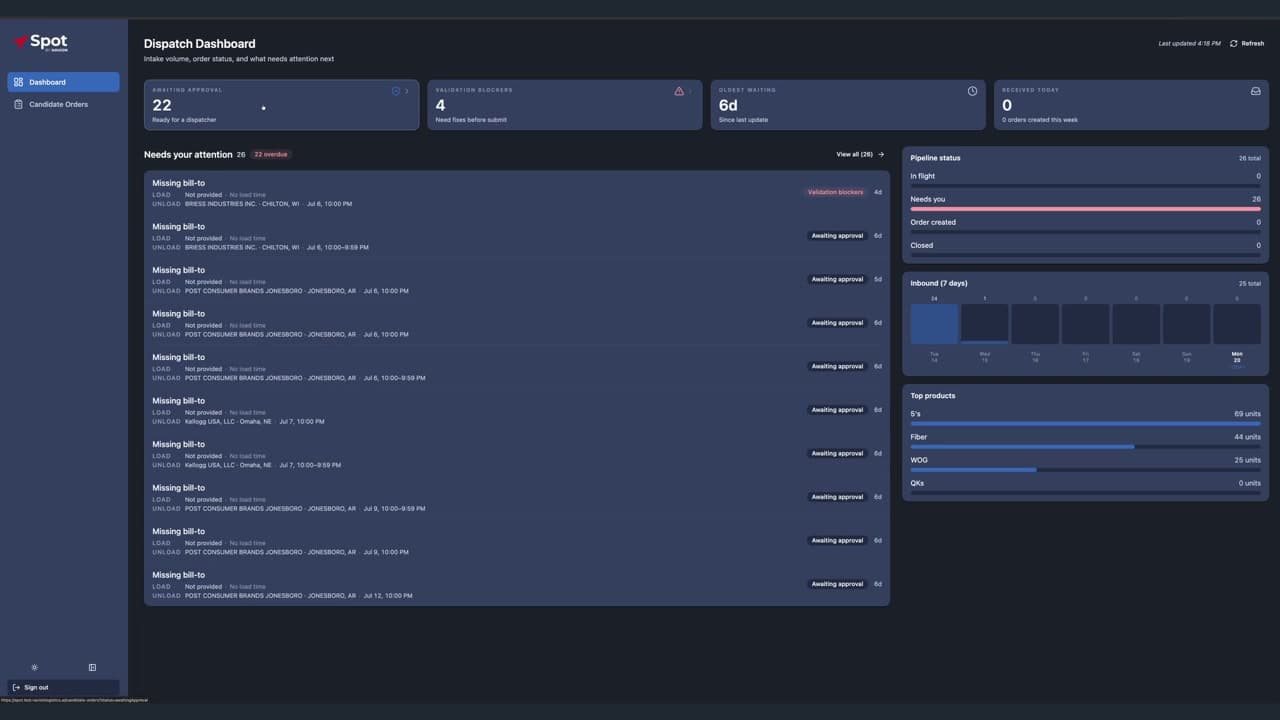Click the 5's product progress bar
Image resolution: width=1280 pixels, height=720 pixels.
coord(1085,423)
